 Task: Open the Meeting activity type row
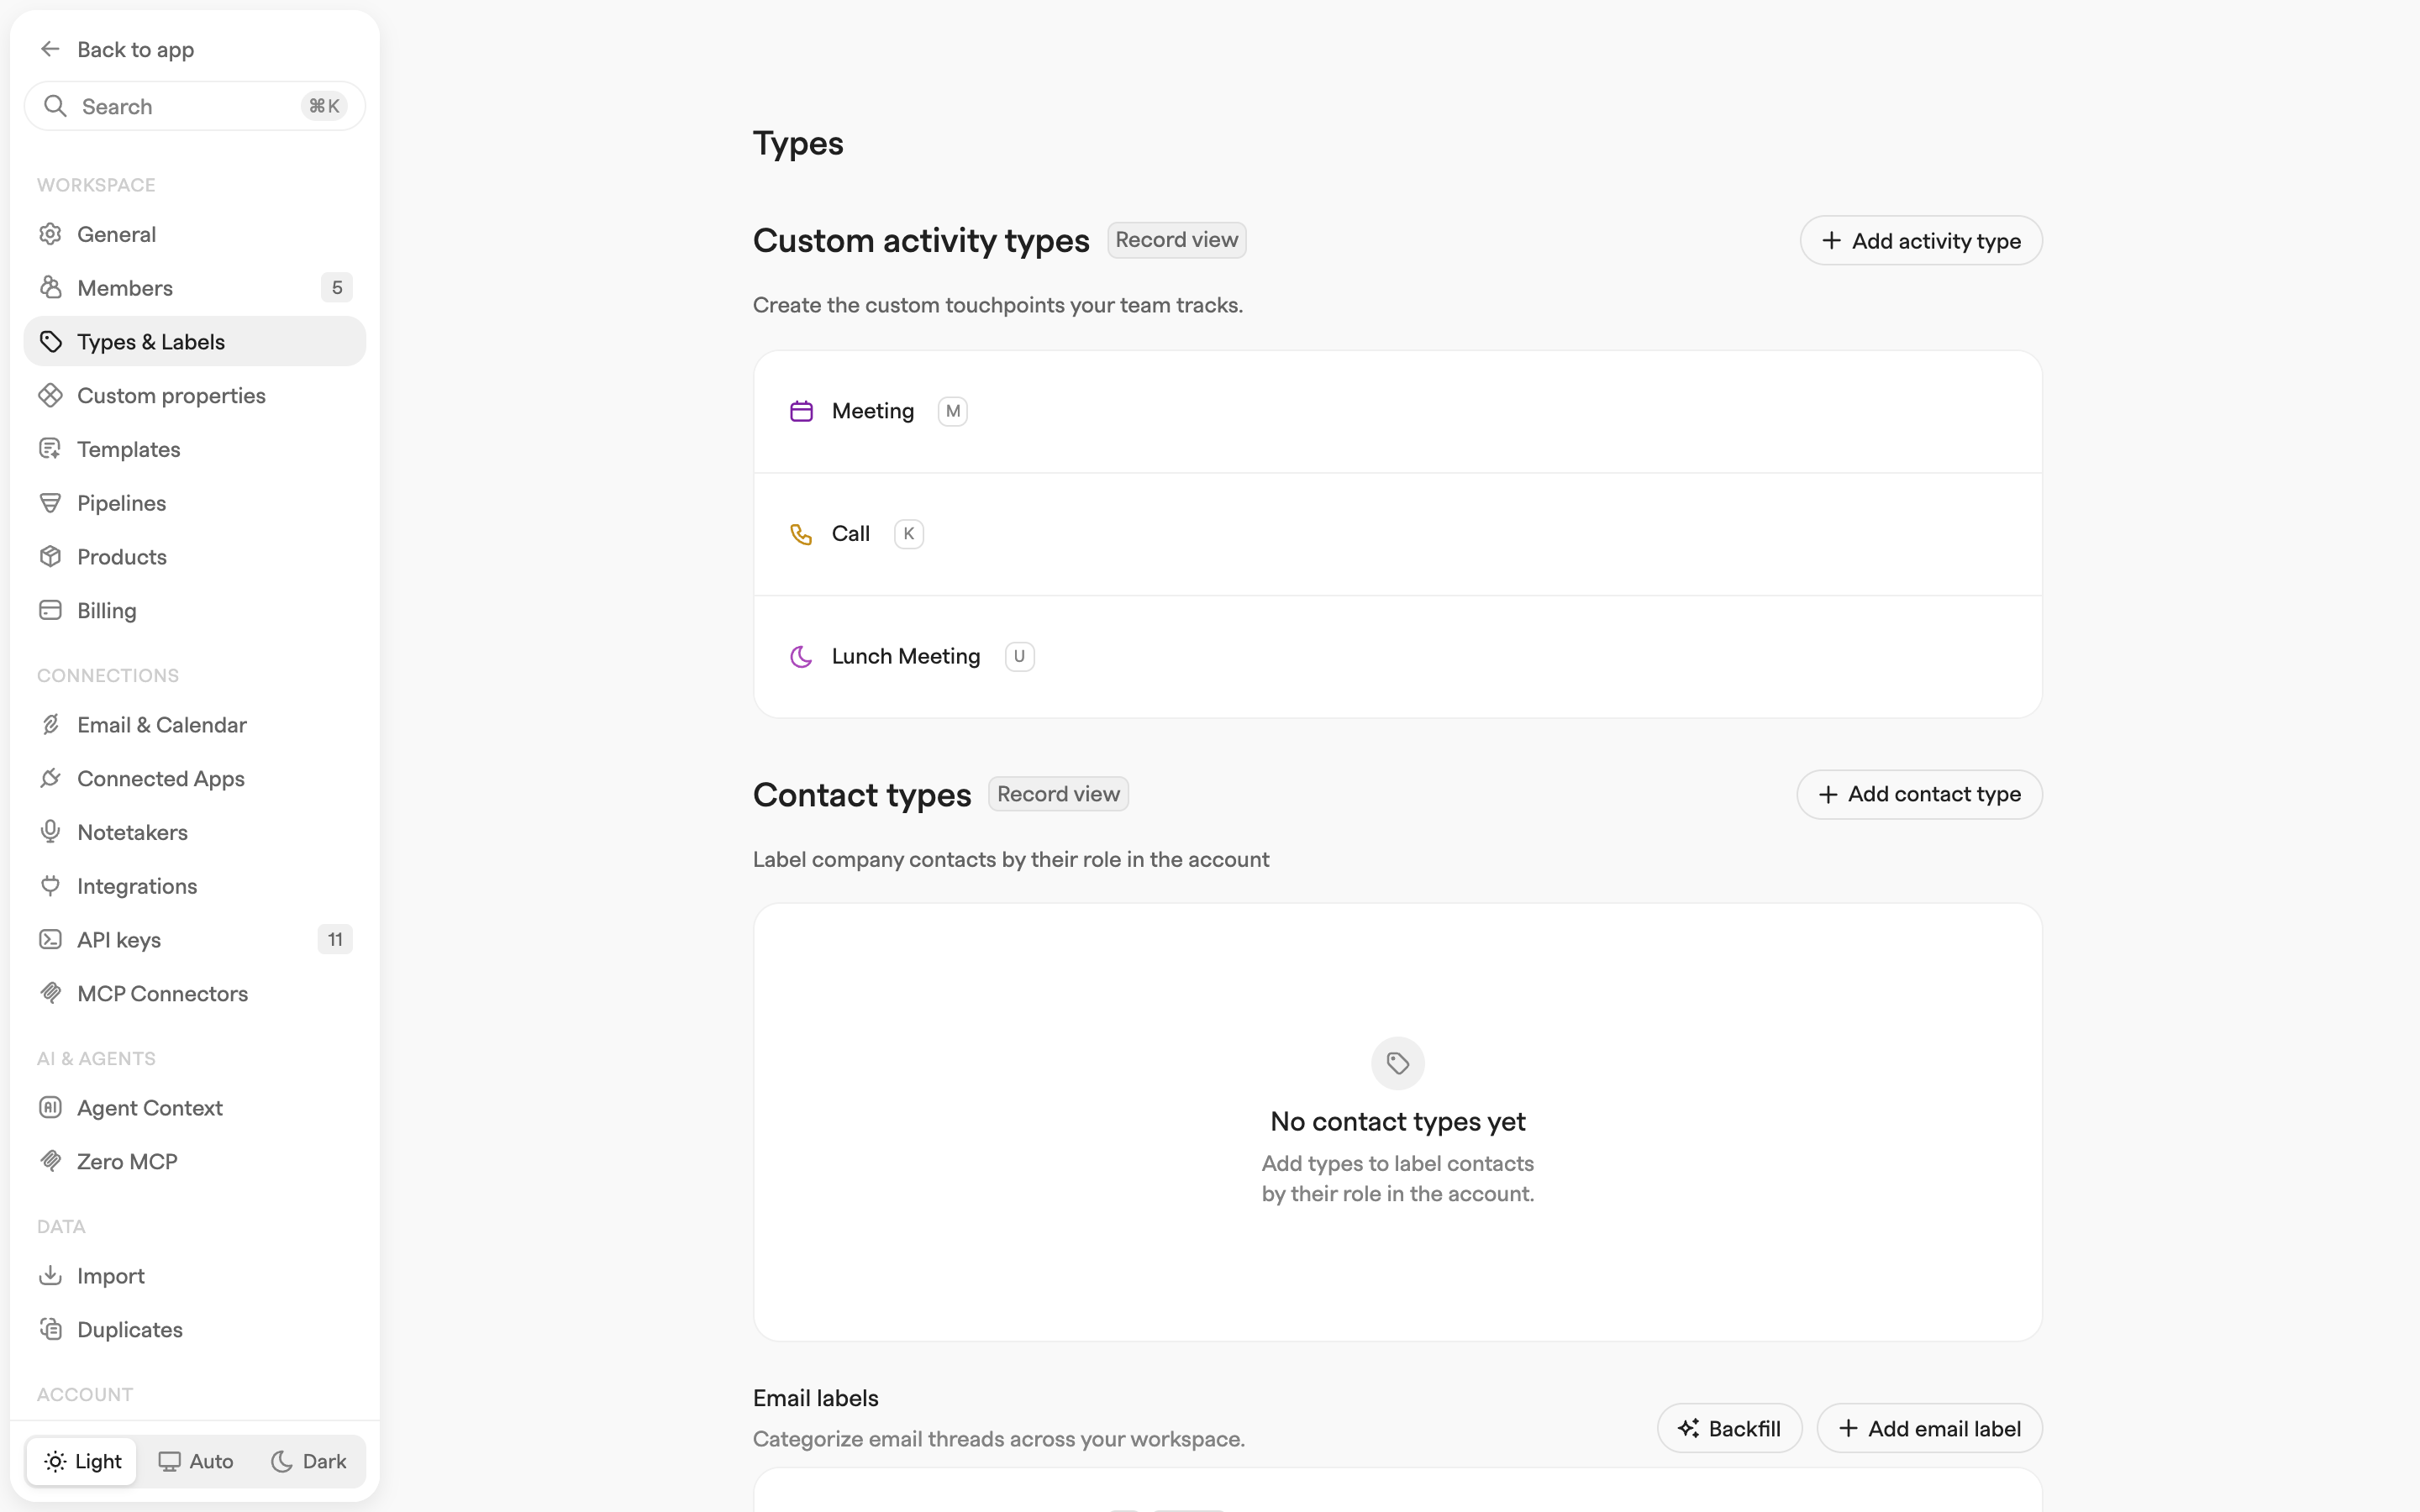coord(1397,411)
